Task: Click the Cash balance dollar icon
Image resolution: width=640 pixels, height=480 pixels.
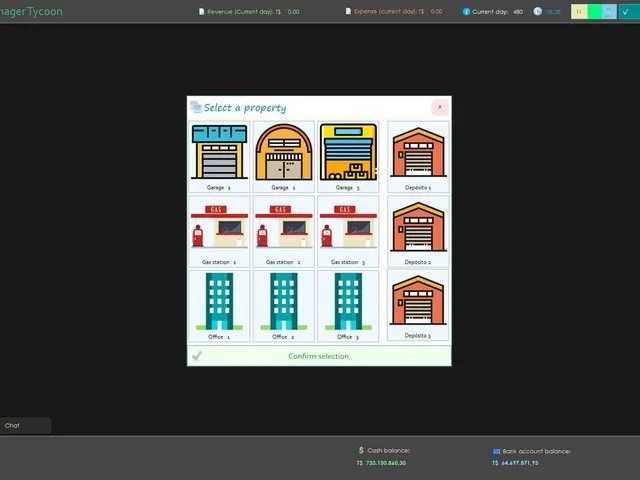Action: pyautogui.click(x=361, y=450)
